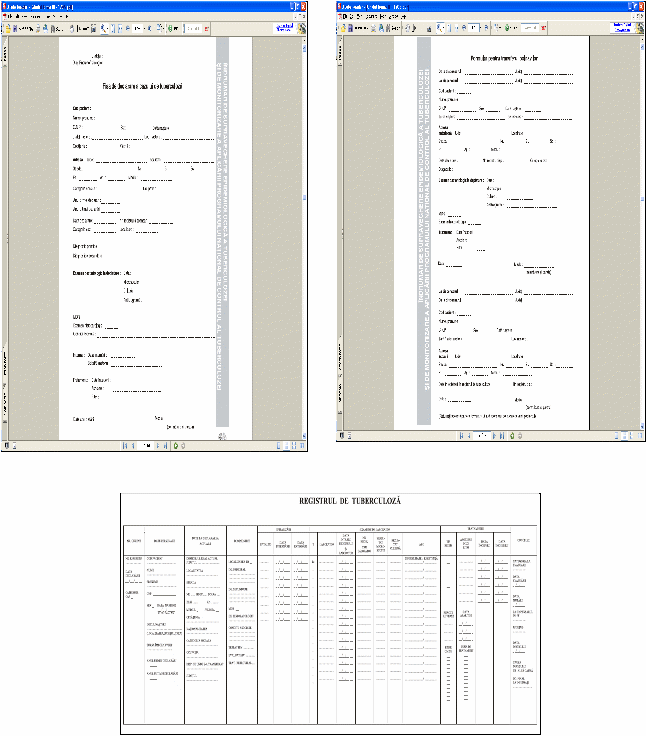Email icon in left Adobe Reader toolbar
Image resolution: width=646 pixels, height=736 pixels.
[x=46, y=29]
